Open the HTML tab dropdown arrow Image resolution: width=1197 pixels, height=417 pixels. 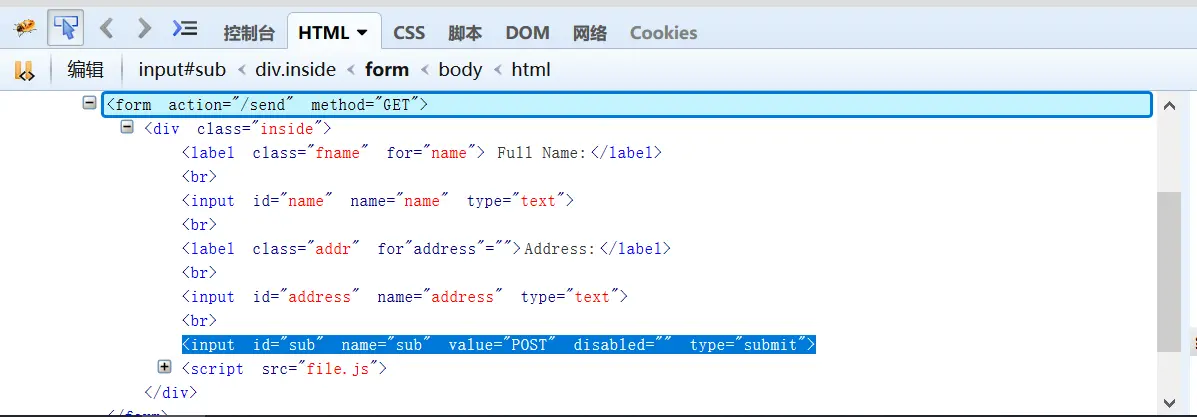[362, 33]
